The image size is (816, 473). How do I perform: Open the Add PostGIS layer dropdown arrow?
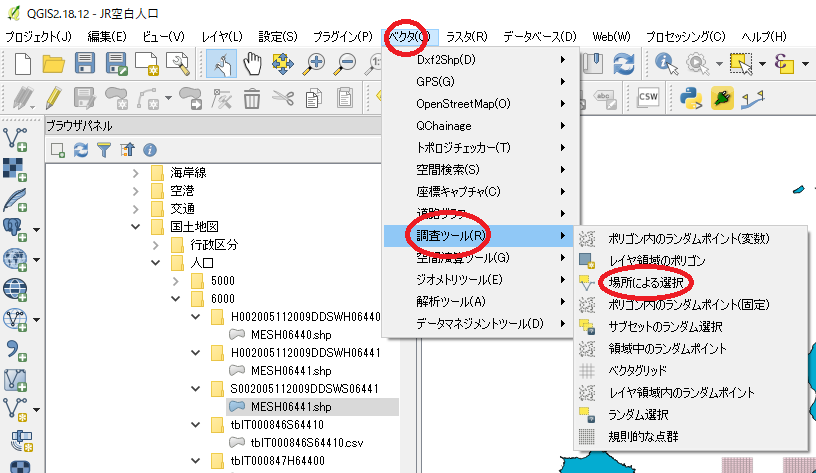point(36,229)
